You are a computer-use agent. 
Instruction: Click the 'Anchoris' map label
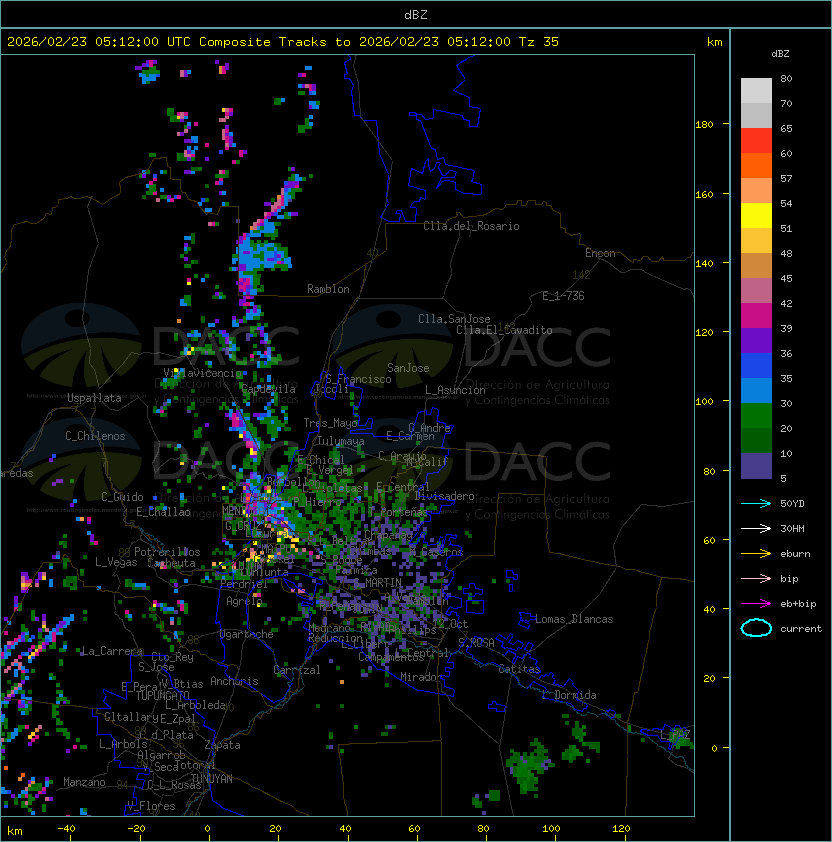pyautogui.click(x=234, y=681)
